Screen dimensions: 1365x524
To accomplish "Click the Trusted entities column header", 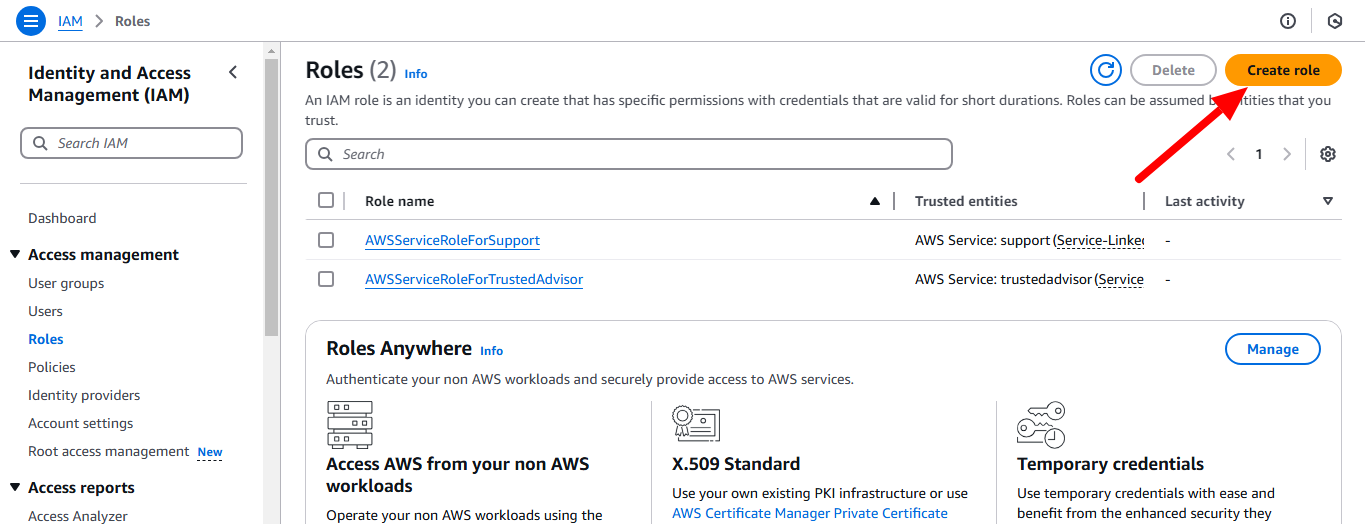I will [966, 201].
